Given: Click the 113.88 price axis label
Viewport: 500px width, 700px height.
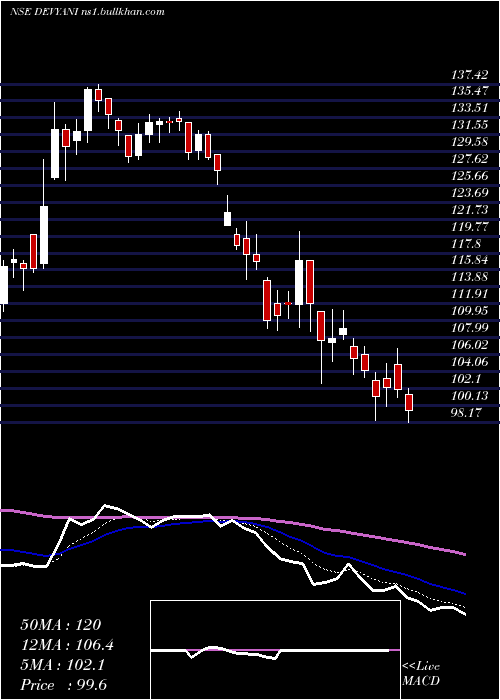Looking at the screenshot, I should [469, 277].
